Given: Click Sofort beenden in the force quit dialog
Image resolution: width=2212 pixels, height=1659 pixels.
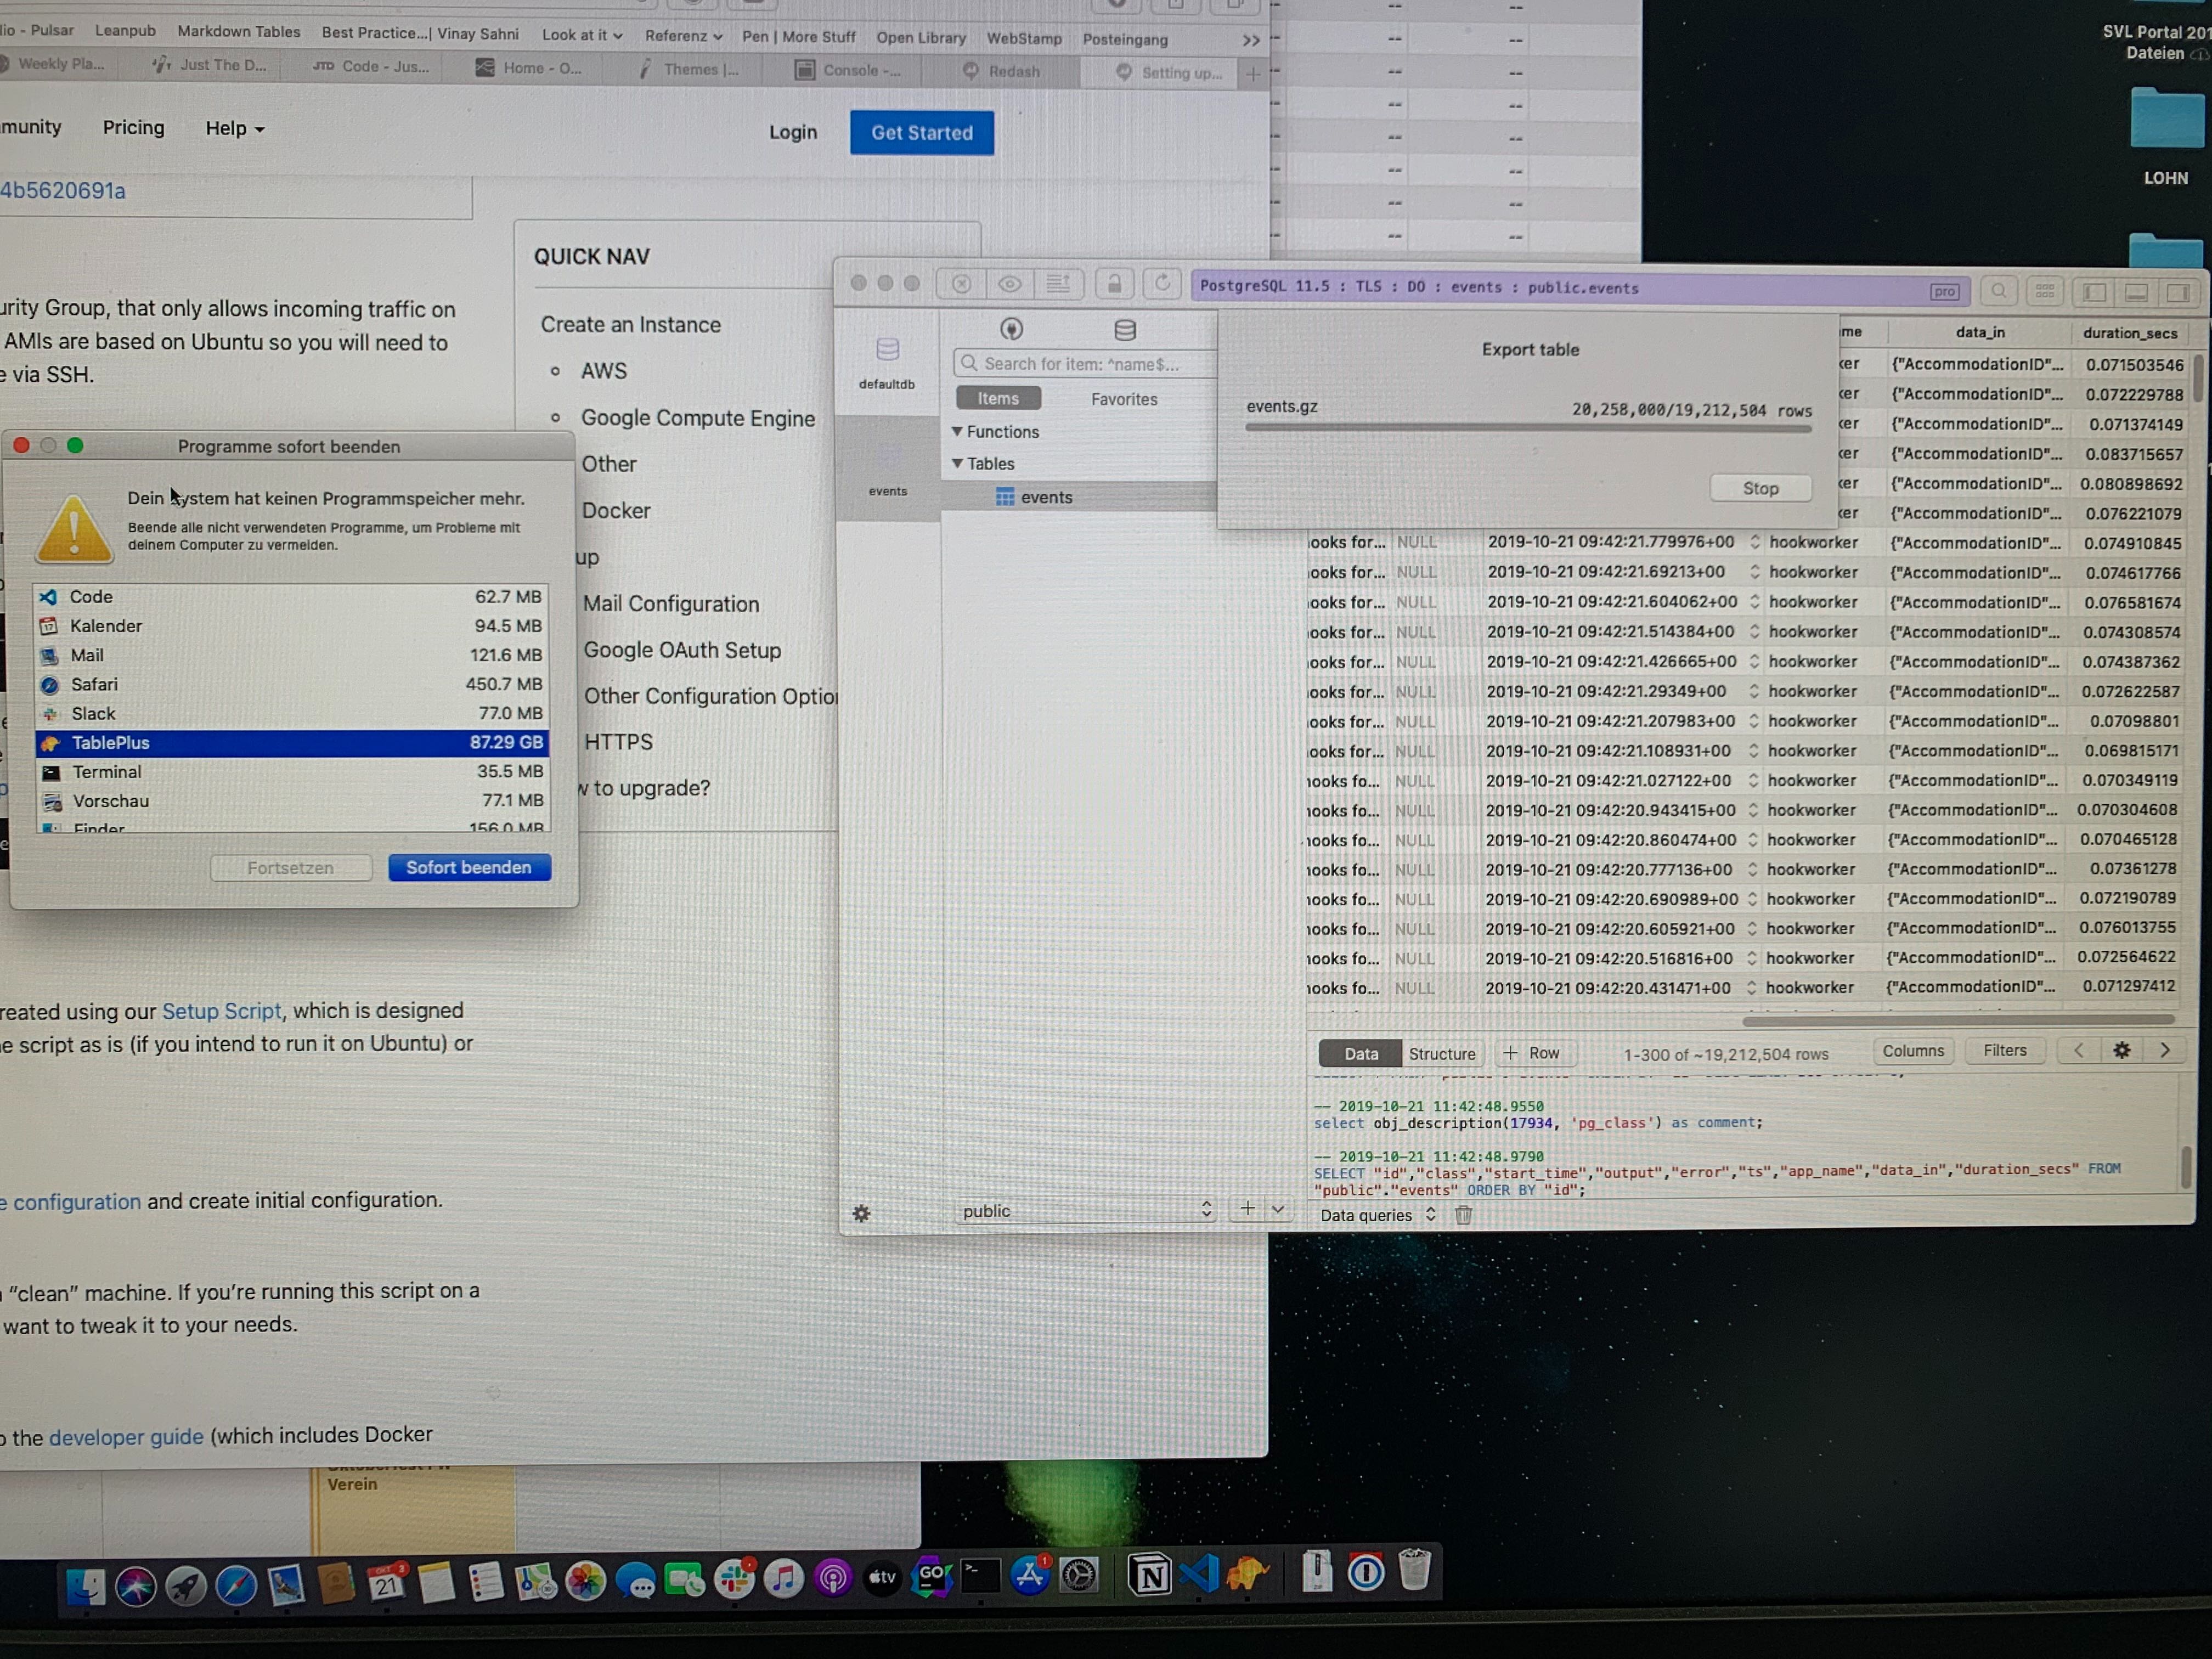Looking at the screenshot, I should [x=469, y=867].
